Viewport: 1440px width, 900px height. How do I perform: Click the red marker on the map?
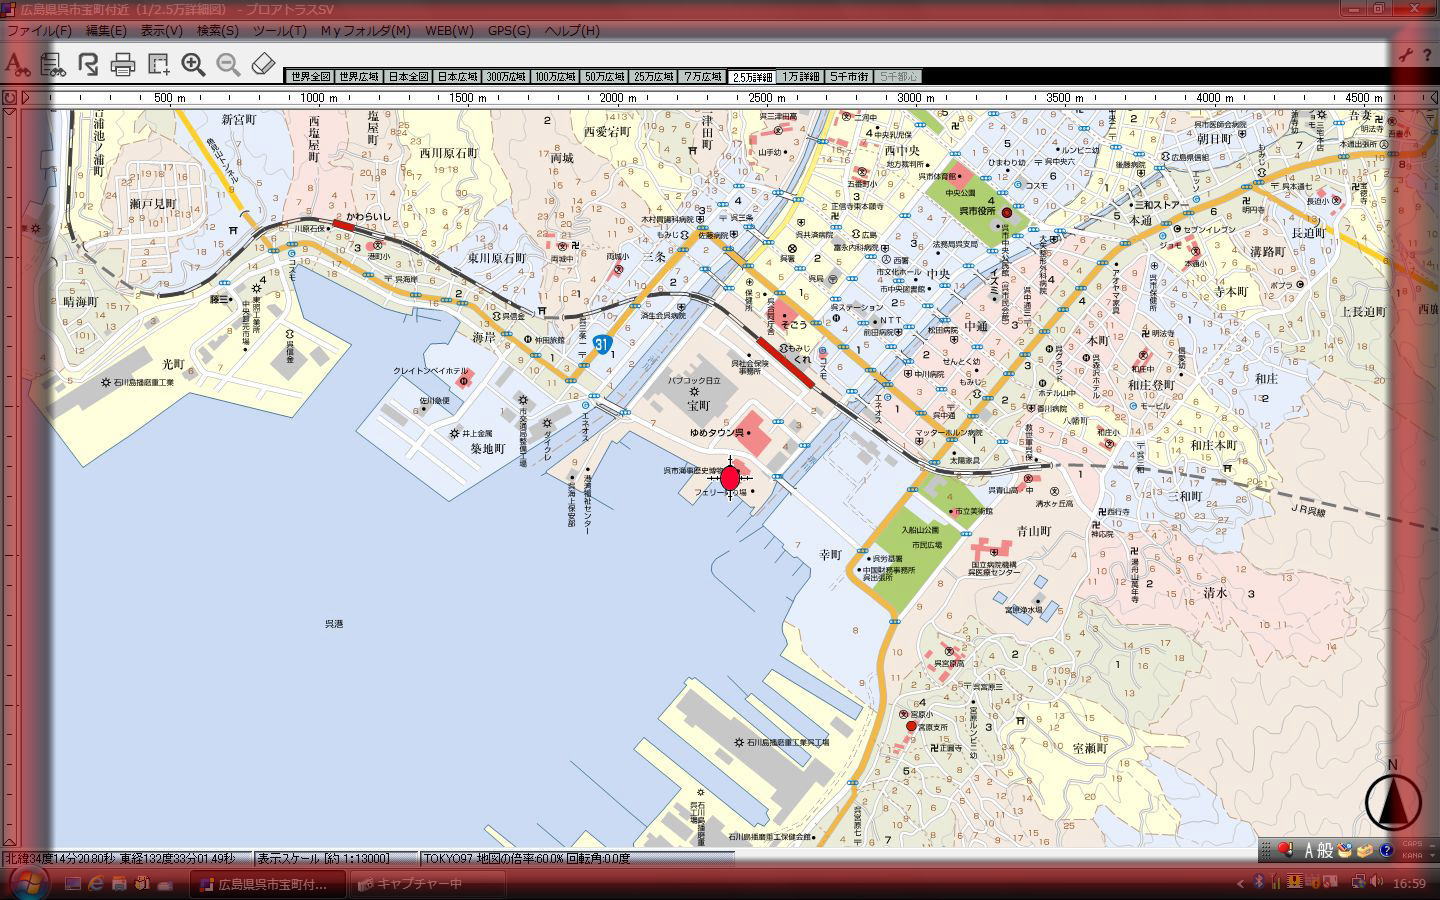(x=730, y=478)
